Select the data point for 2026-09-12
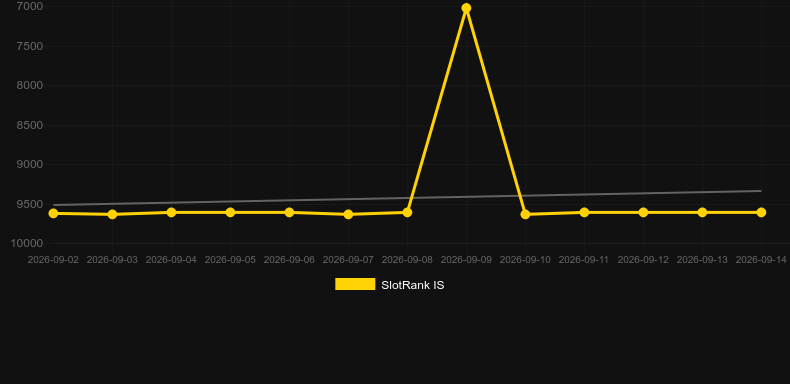Image resolution: width=790 pixels, height=384 pixels. point(643,212)
